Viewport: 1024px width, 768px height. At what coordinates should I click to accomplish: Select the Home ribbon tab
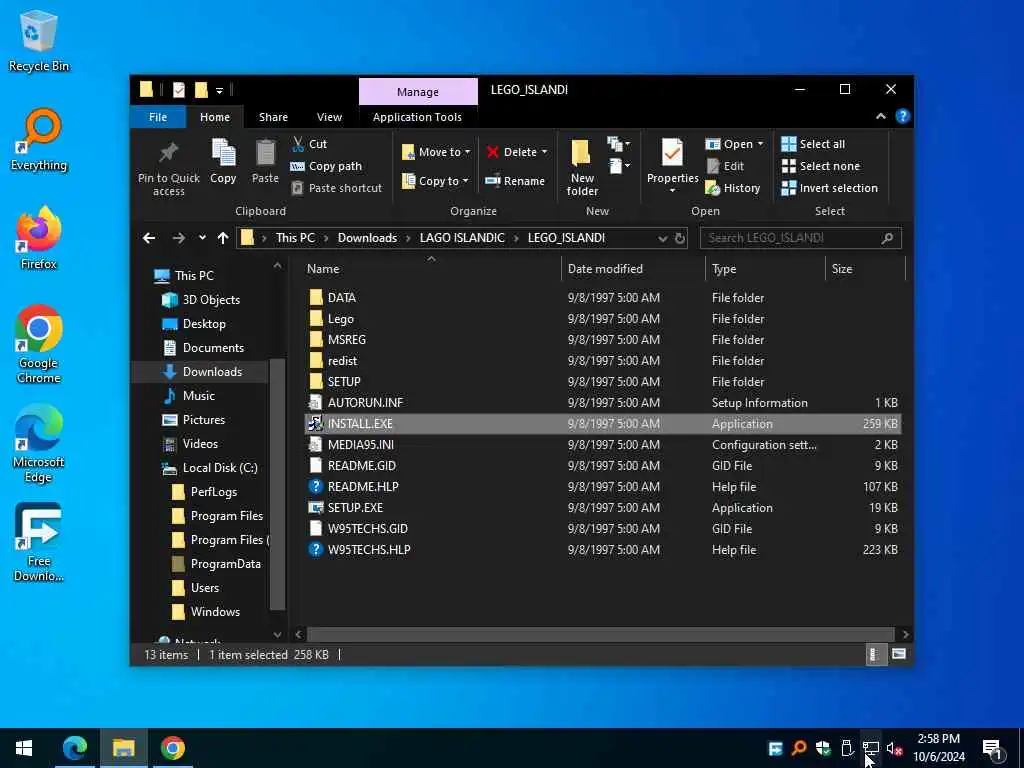(x=215, y=117)
